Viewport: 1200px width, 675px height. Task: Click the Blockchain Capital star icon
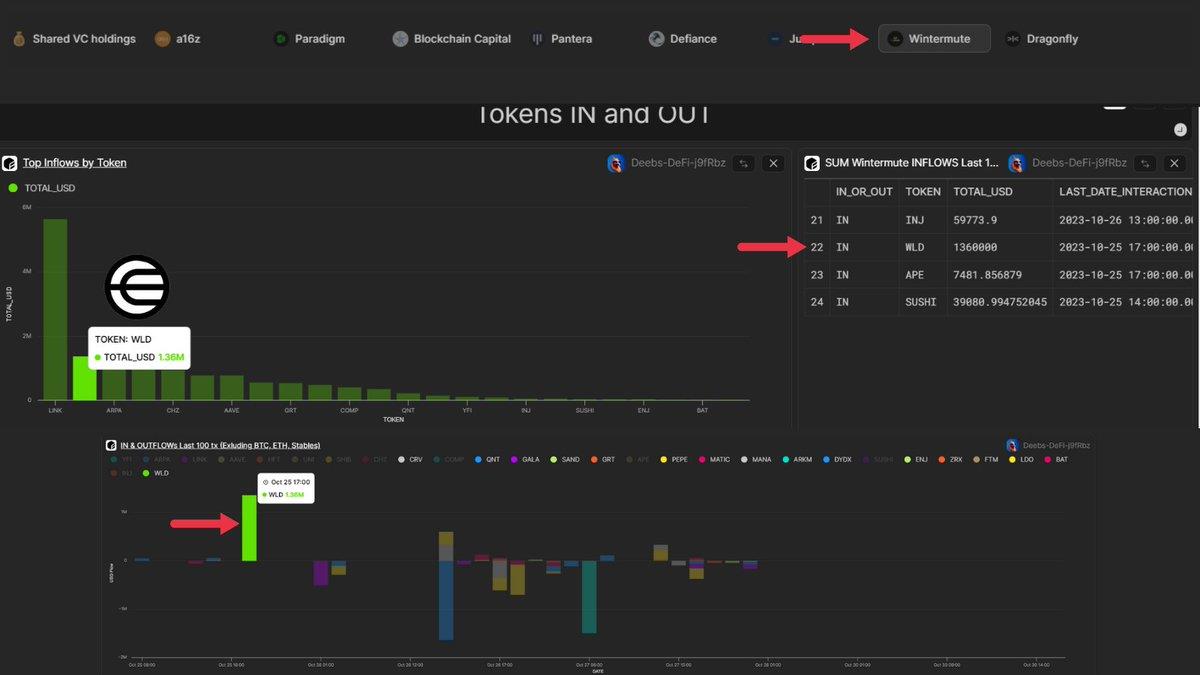coord(400,39)
